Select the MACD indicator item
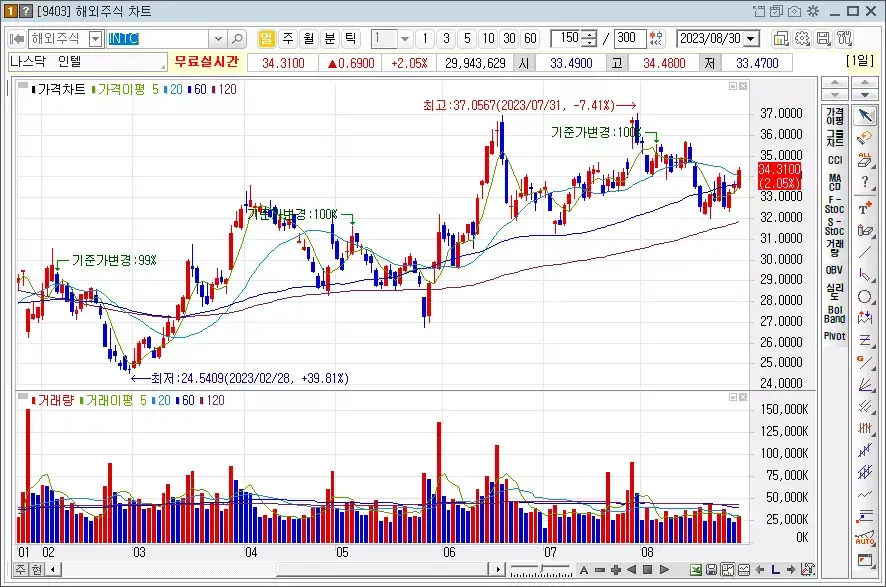The image size is (886, 587). 835,182
